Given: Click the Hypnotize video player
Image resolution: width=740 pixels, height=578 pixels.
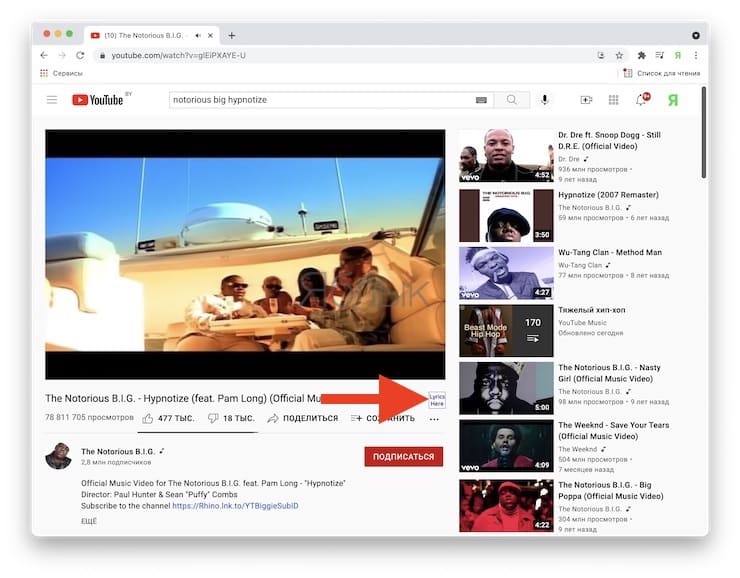Looking at the screenshot, I should [x=245, y=254].
